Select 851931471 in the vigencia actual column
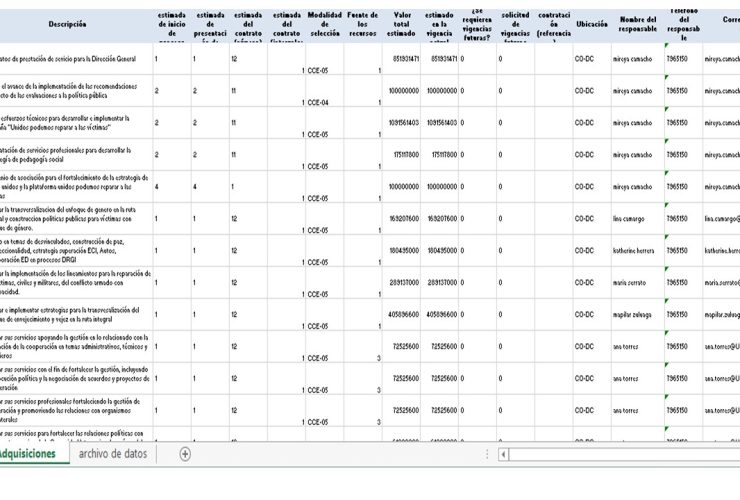The height and width of the screenshot is (500, 740). click(439, 59)
